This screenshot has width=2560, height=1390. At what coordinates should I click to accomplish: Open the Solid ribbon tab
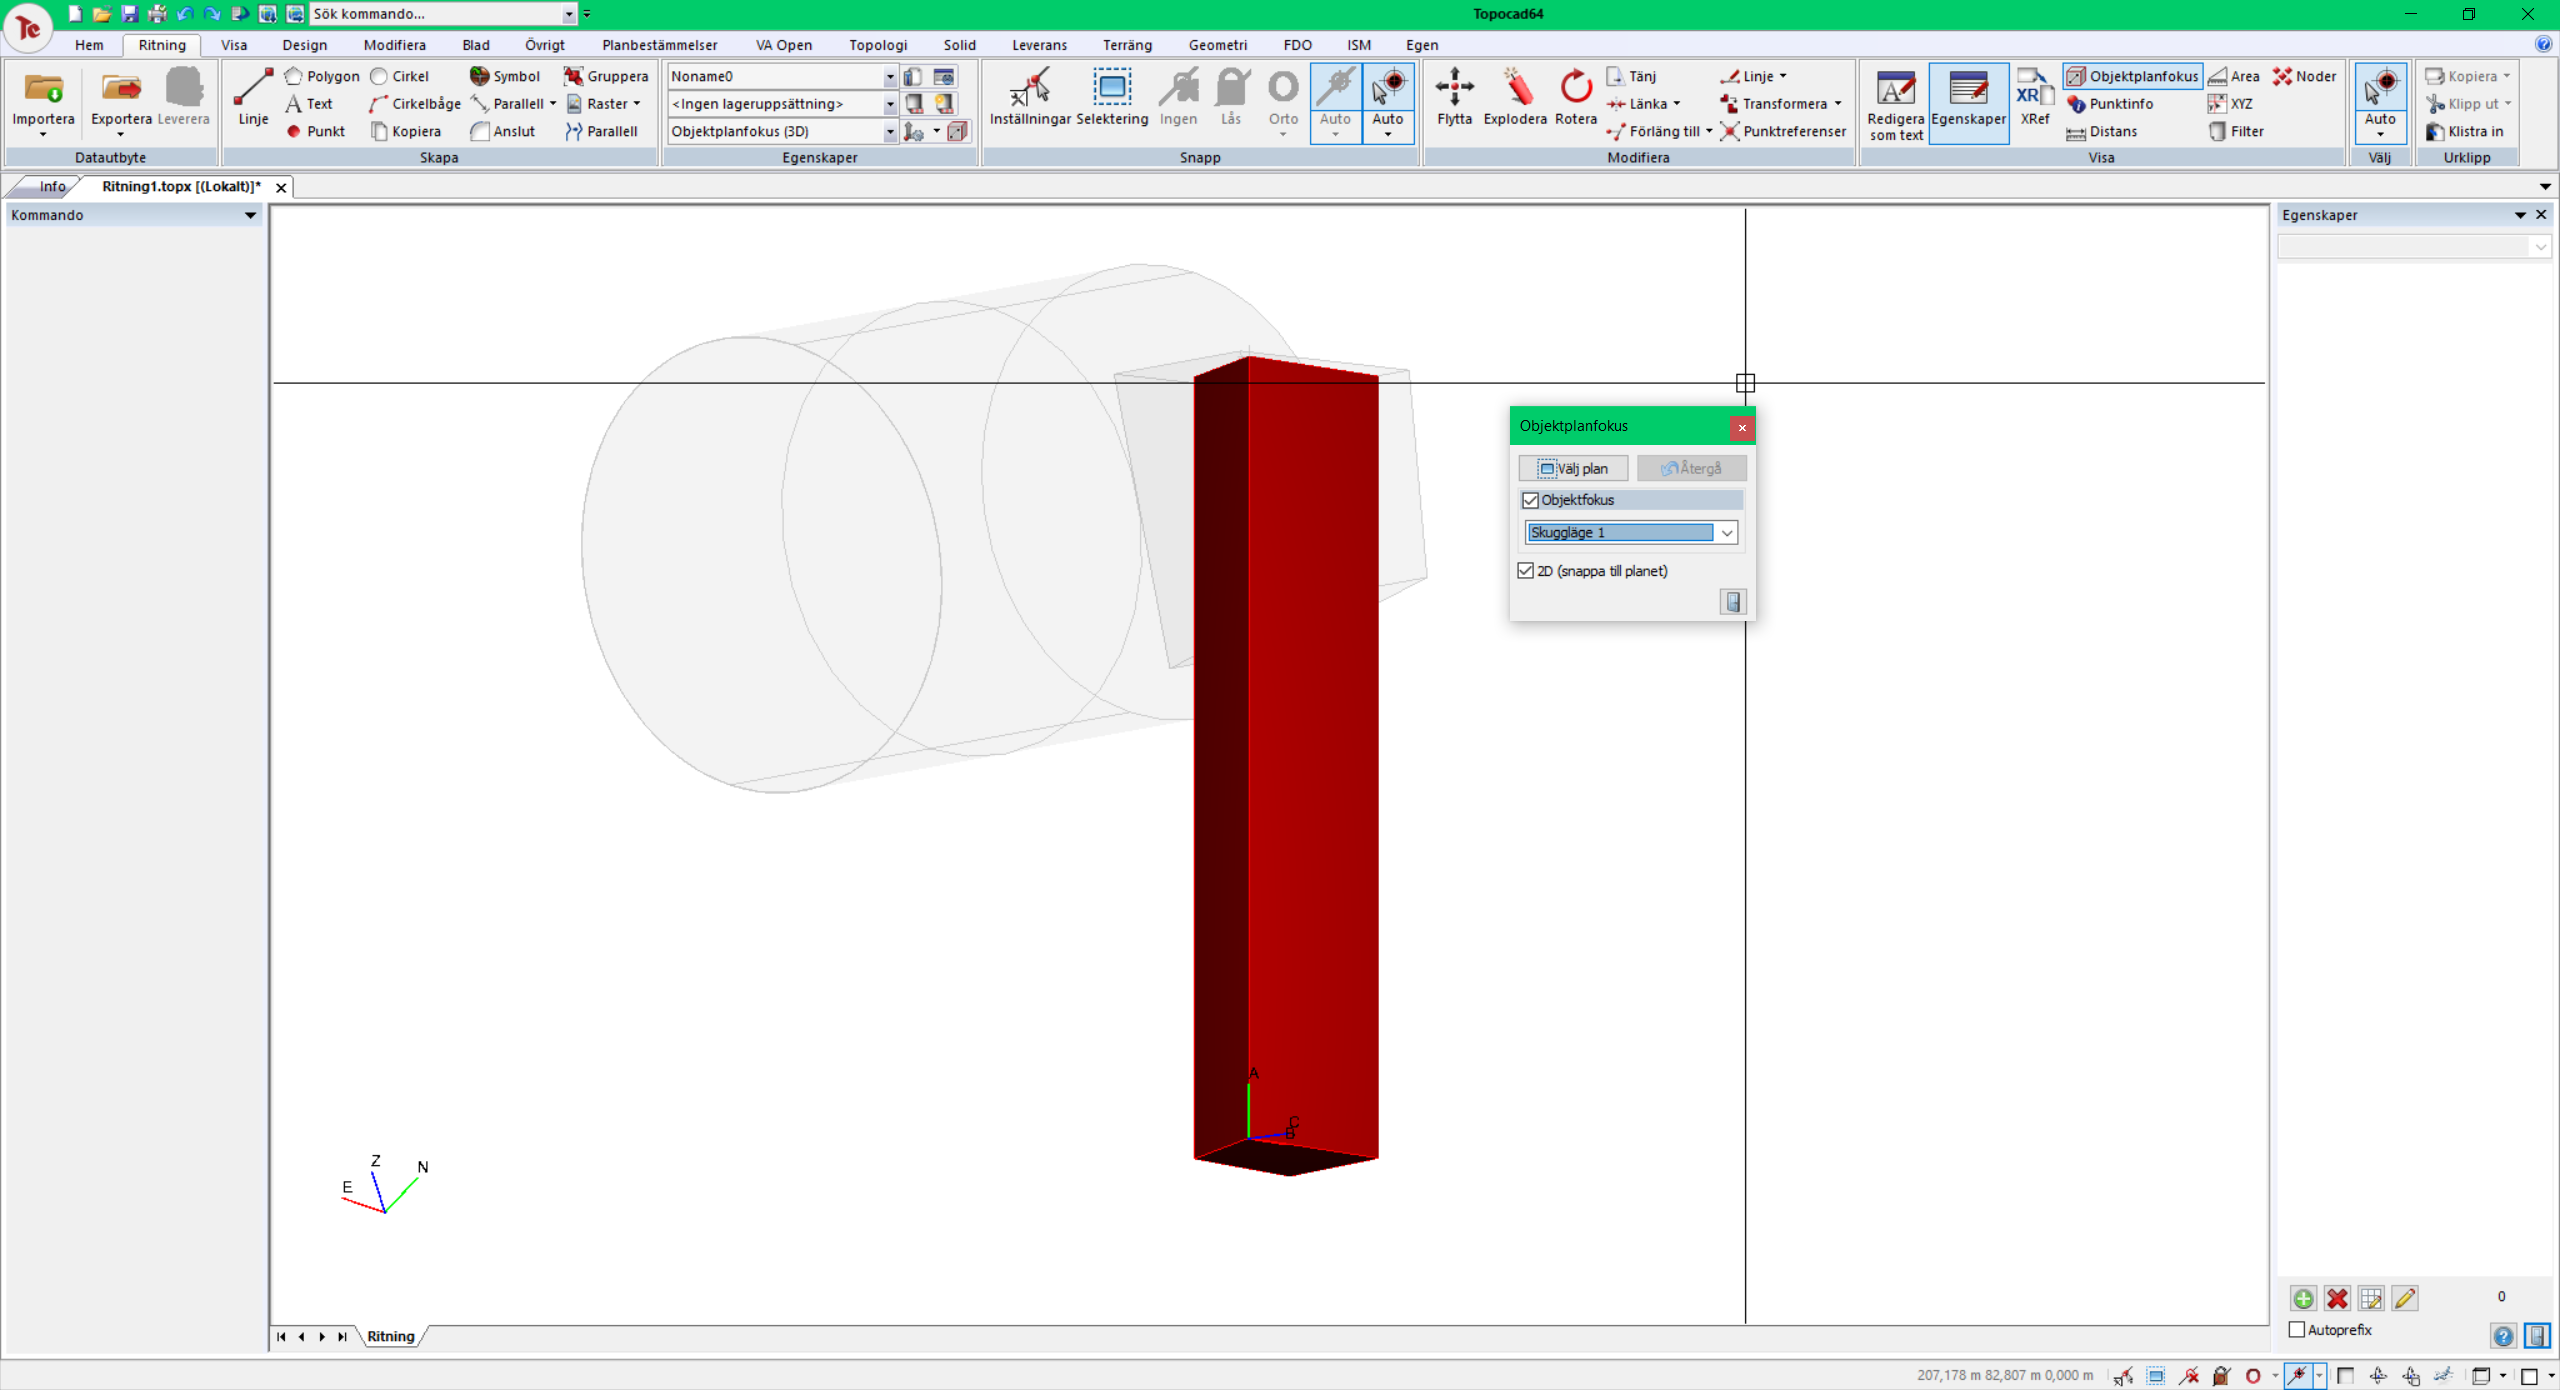[959, 45]
